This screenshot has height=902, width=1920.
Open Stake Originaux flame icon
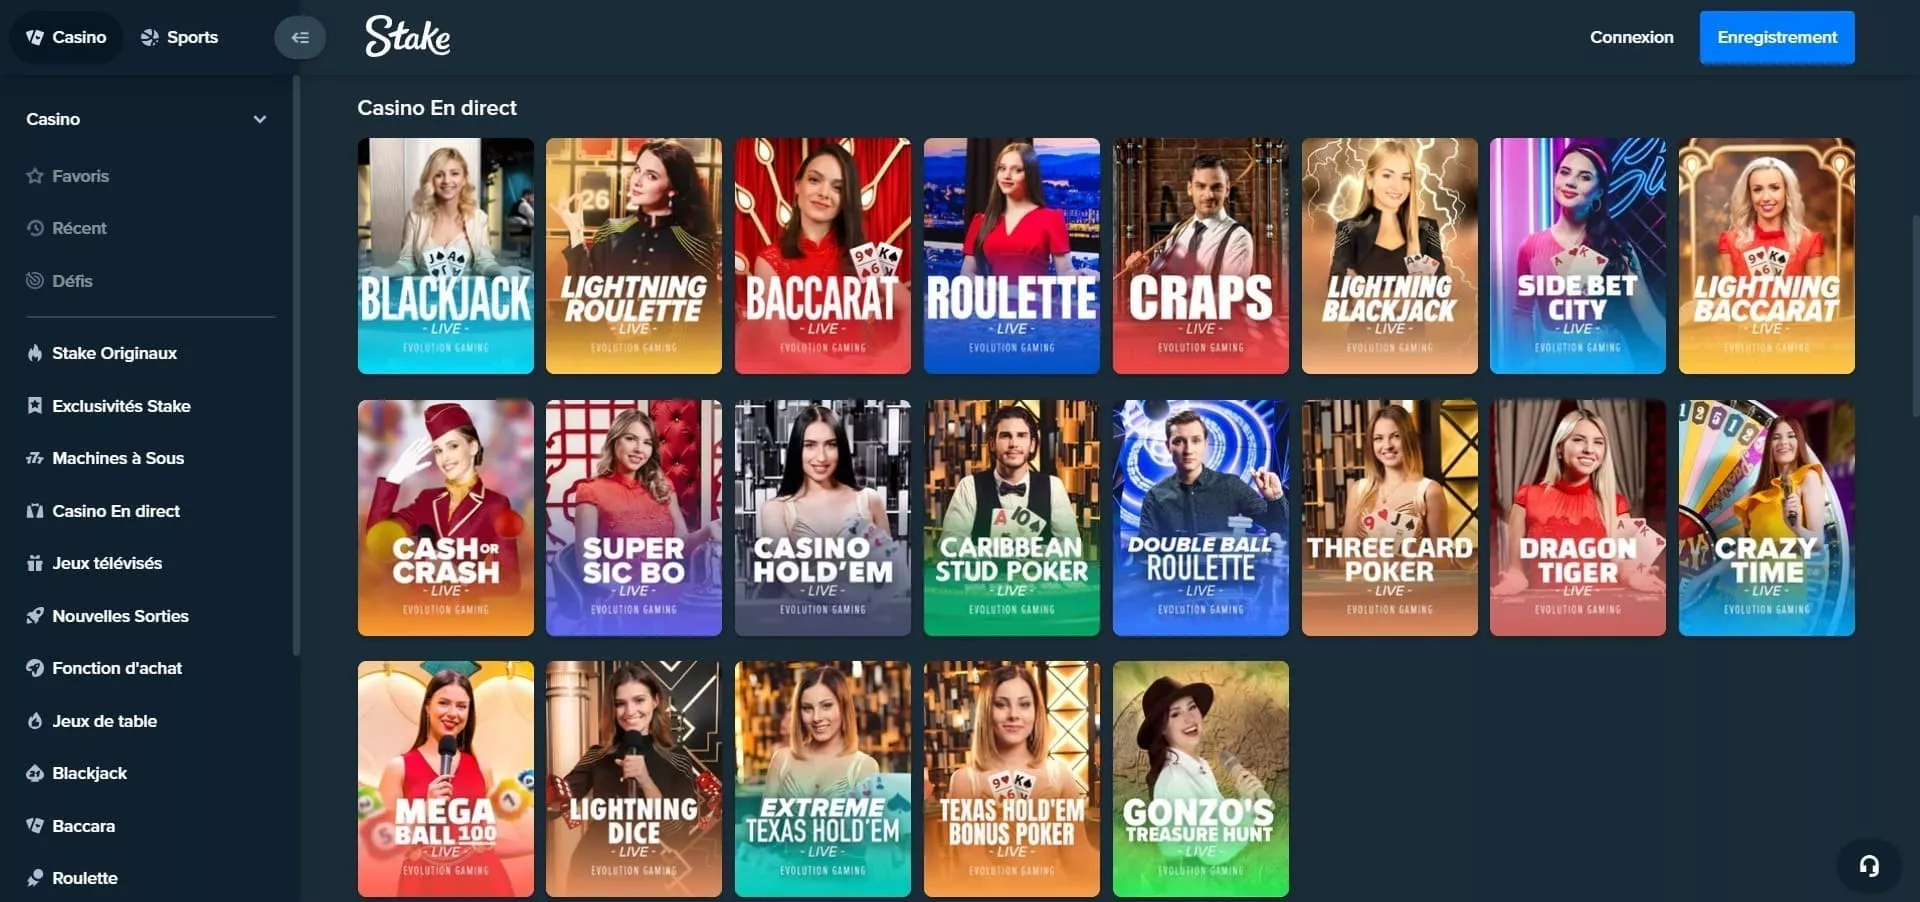tap(35, 353)
